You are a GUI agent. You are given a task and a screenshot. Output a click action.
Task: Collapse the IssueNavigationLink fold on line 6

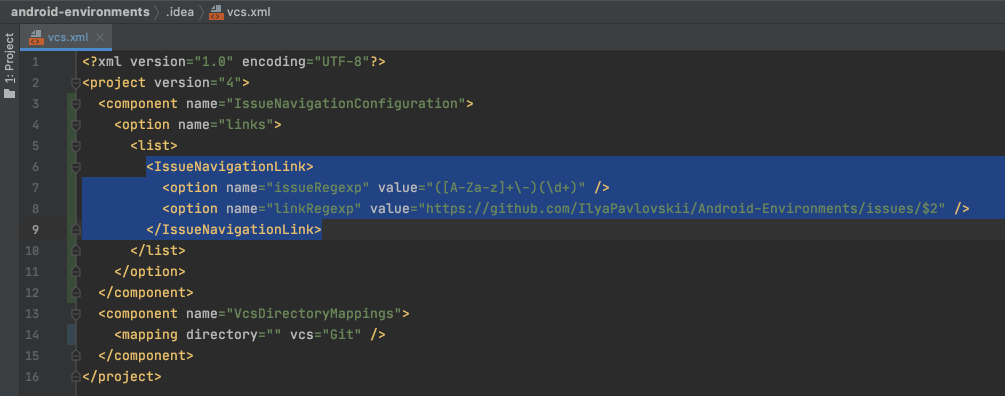tap(76, 167)
